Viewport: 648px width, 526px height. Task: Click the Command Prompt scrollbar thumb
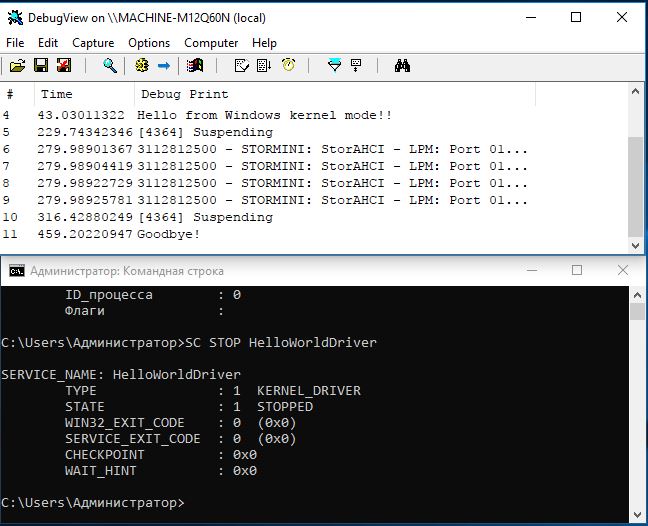[637, 311]
